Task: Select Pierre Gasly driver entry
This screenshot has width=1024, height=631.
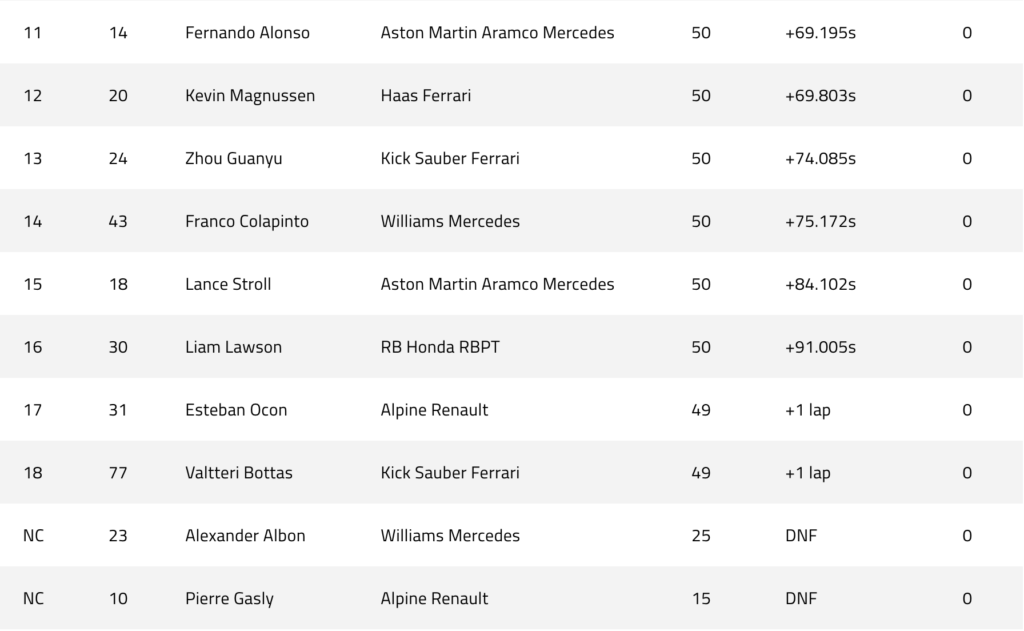Action: 229,599
